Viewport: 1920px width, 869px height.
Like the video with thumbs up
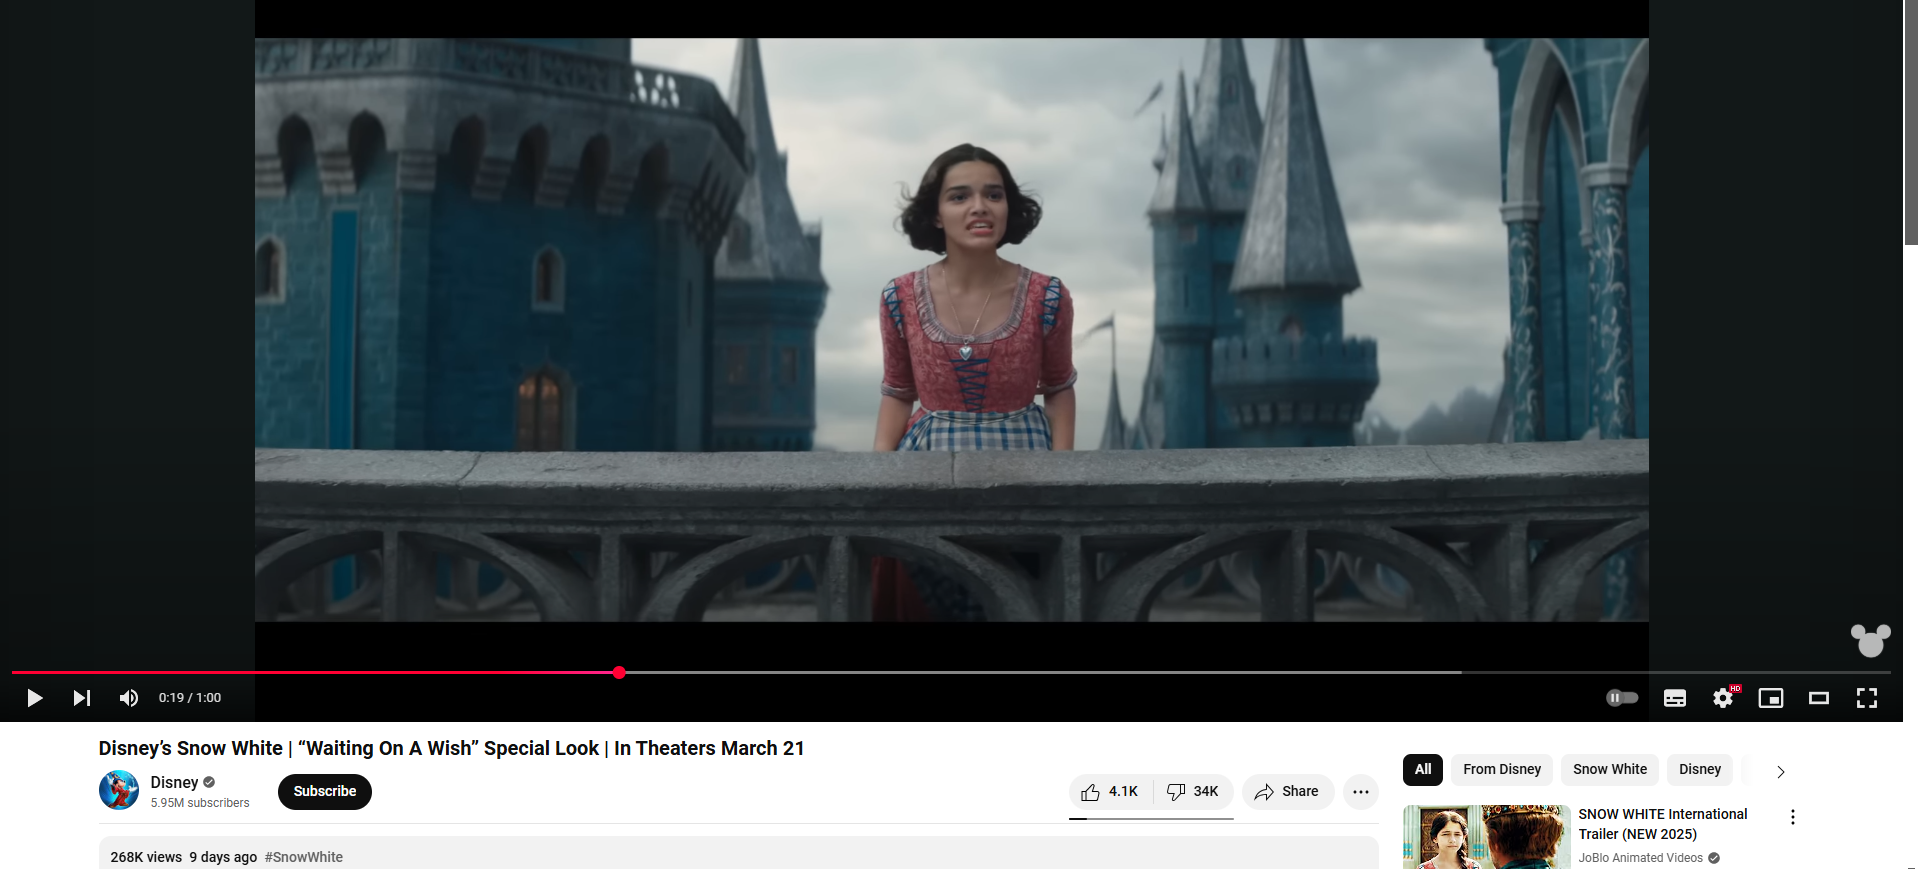(1110, 792)
